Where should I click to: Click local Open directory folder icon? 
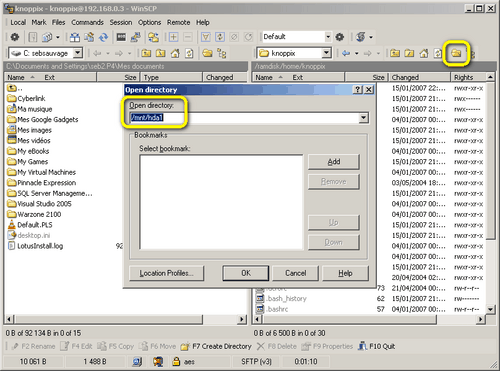(x=207, y=53)
